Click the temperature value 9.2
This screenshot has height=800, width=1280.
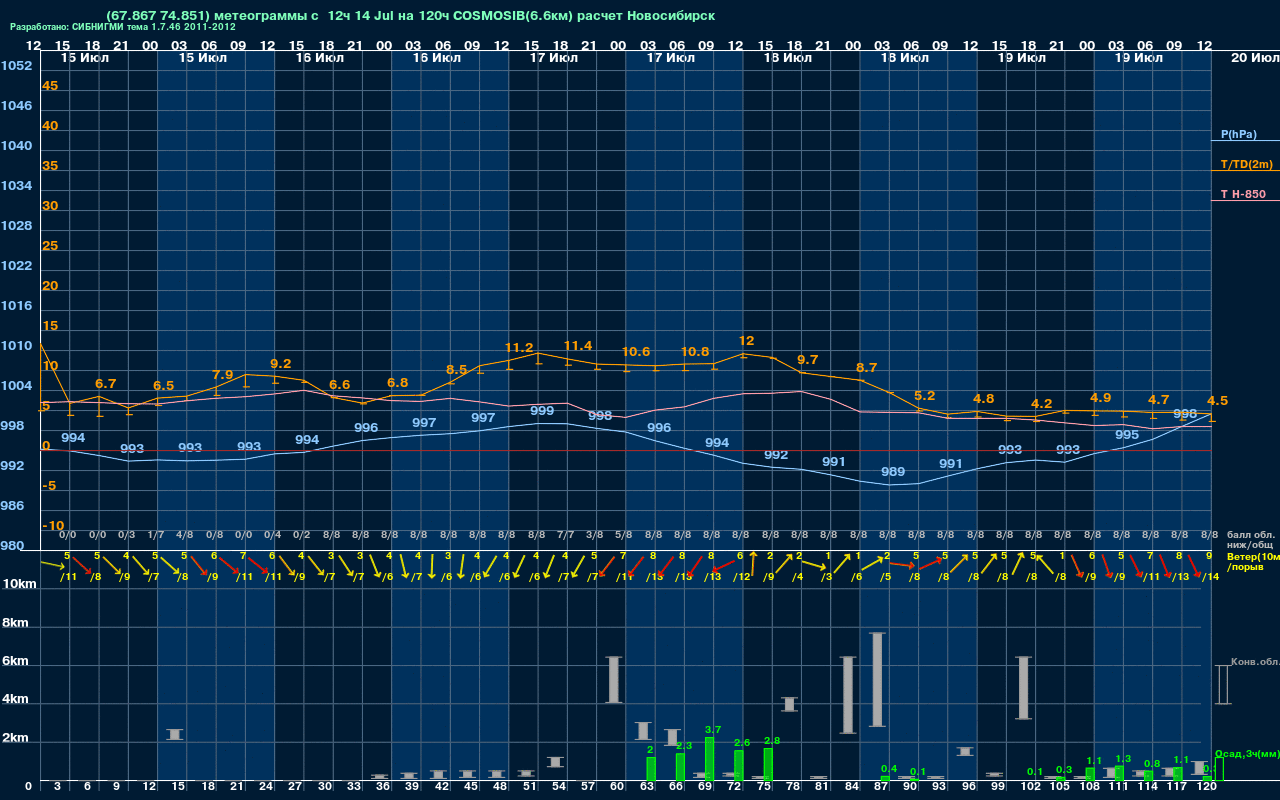pyautogui.click(x=281, y=364)
